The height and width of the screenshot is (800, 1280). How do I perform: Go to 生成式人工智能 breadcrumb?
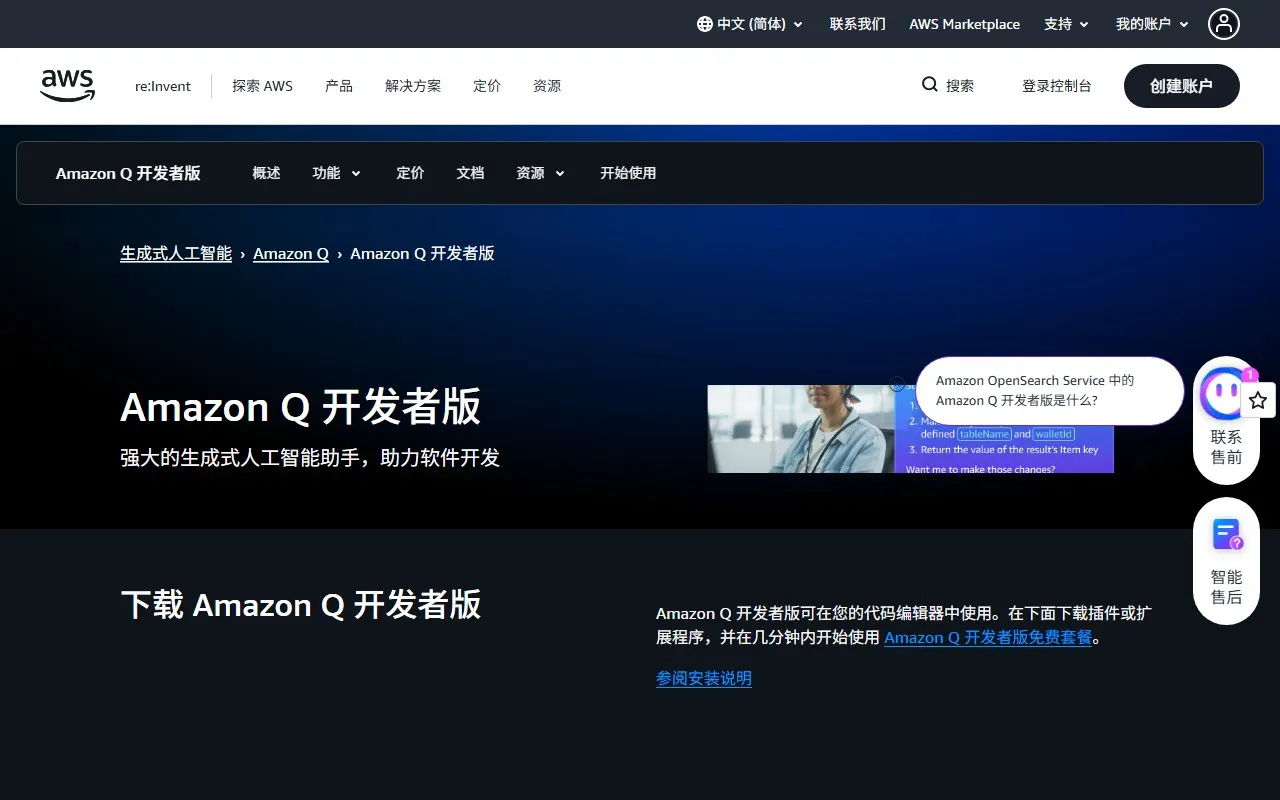tap(176, 253)
